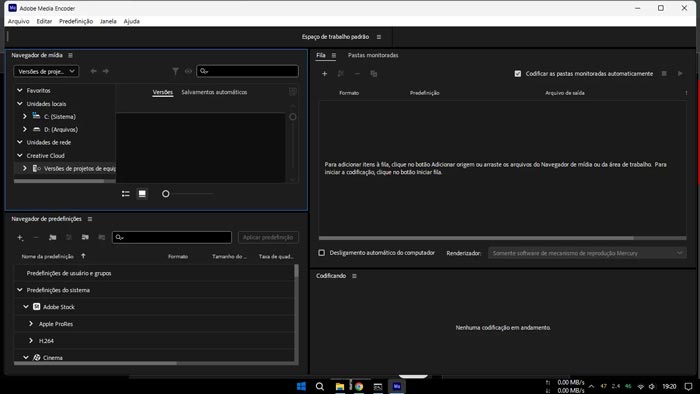Click the Media Browser thumbnail size slider handle

pyautogui.click(x=166, y=194)
